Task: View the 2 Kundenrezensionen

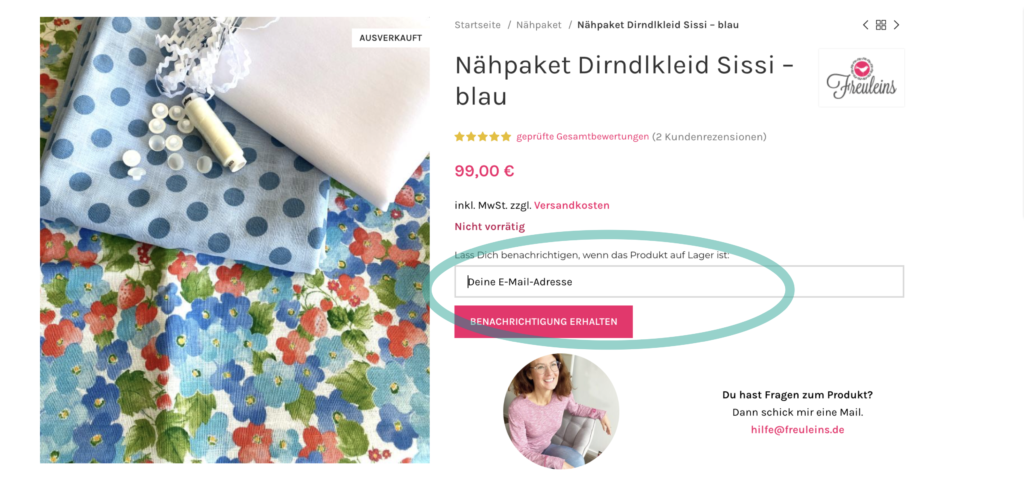Action: click(x=709, y=137)
